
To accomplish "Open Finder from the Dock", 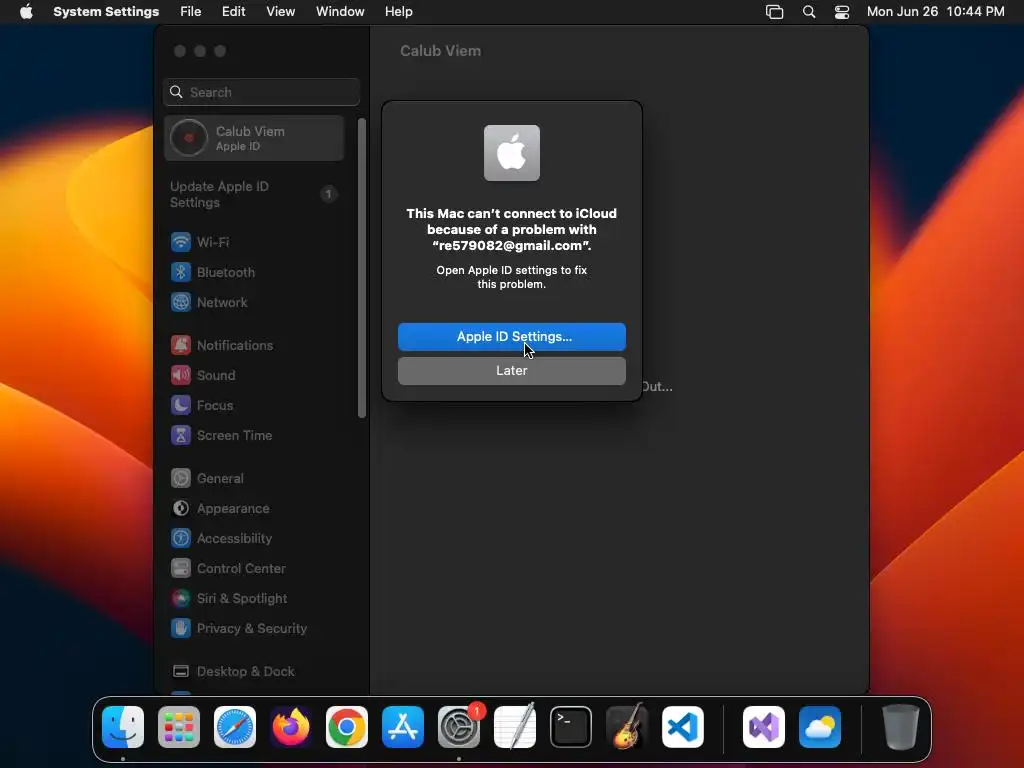I will [x=123, y=726].
